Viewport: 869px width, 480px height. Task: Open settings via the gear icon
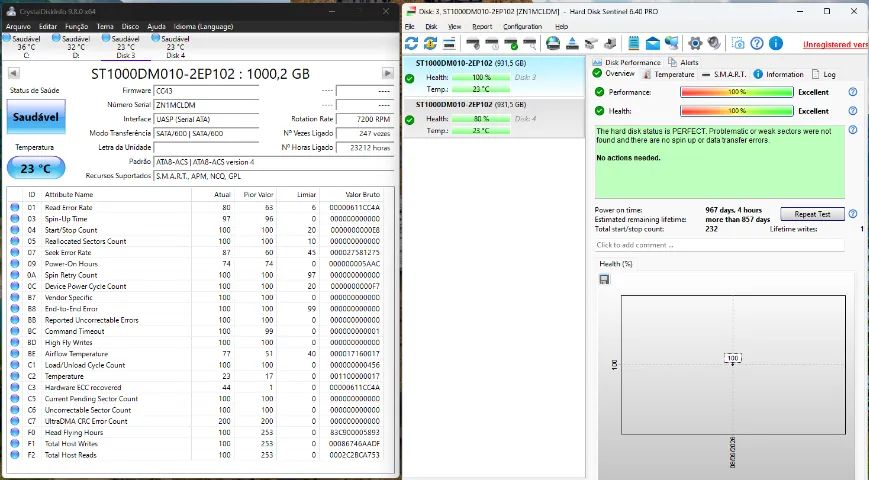pyautogui.click(x=695, y=43)
